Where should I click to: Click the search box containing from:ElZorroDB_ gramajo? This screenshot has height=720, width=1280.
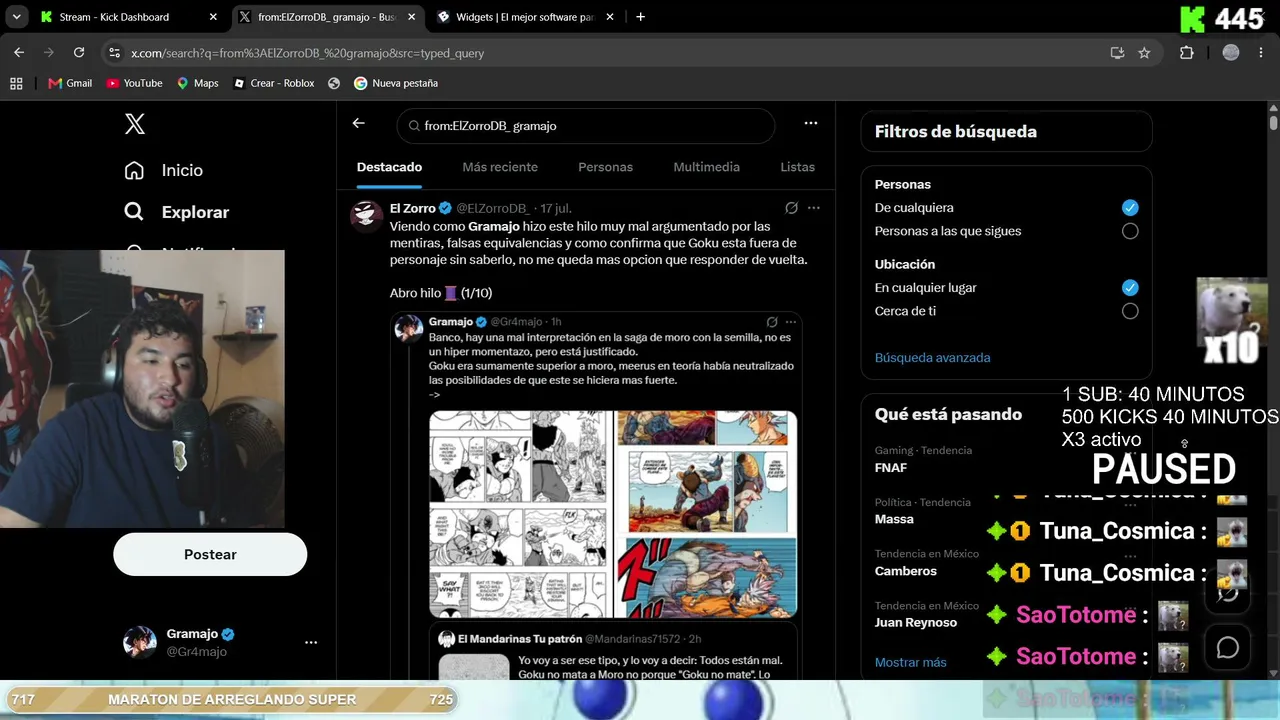pyautogui.click(x=586, y=126)
